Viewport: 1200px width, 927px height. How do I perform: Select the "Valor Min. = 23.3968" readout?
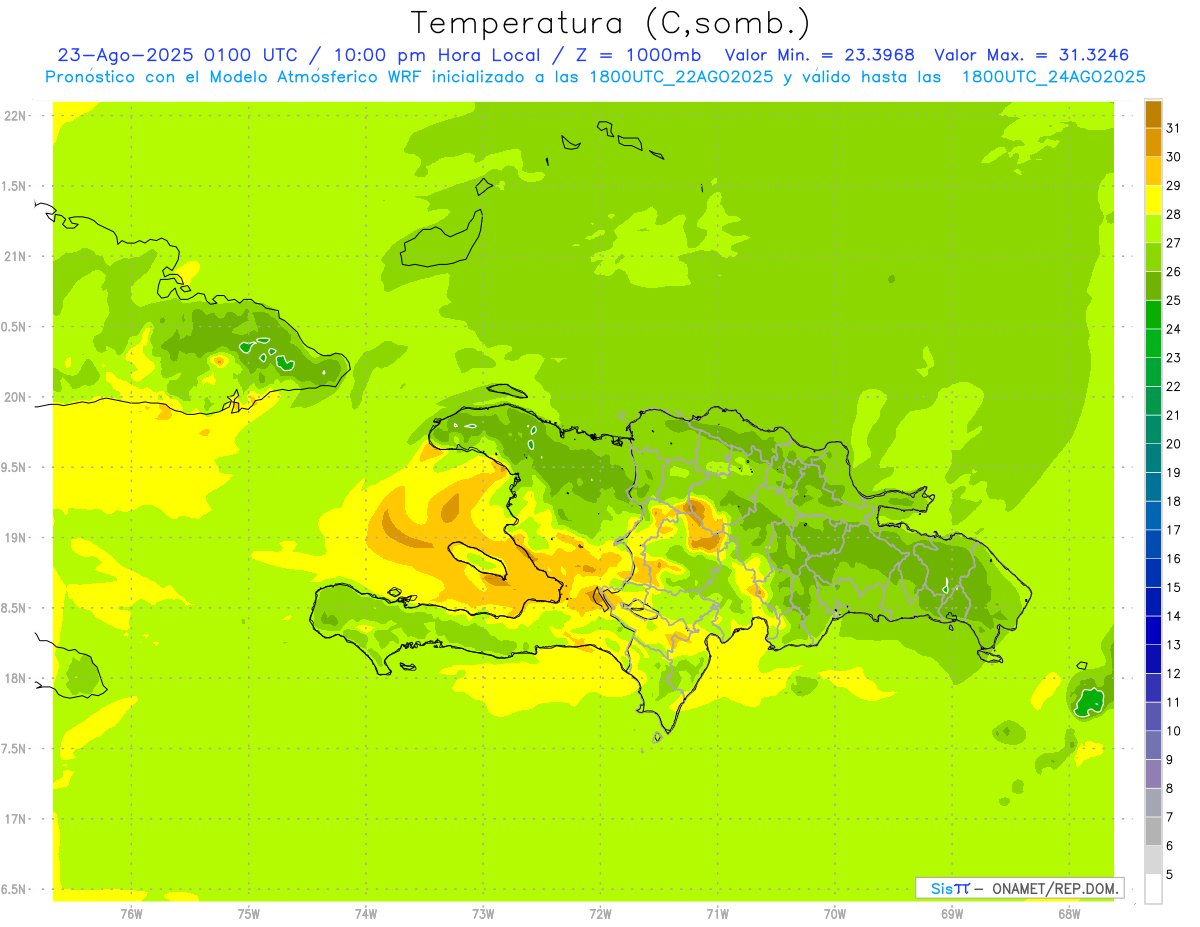coord(820,55)
